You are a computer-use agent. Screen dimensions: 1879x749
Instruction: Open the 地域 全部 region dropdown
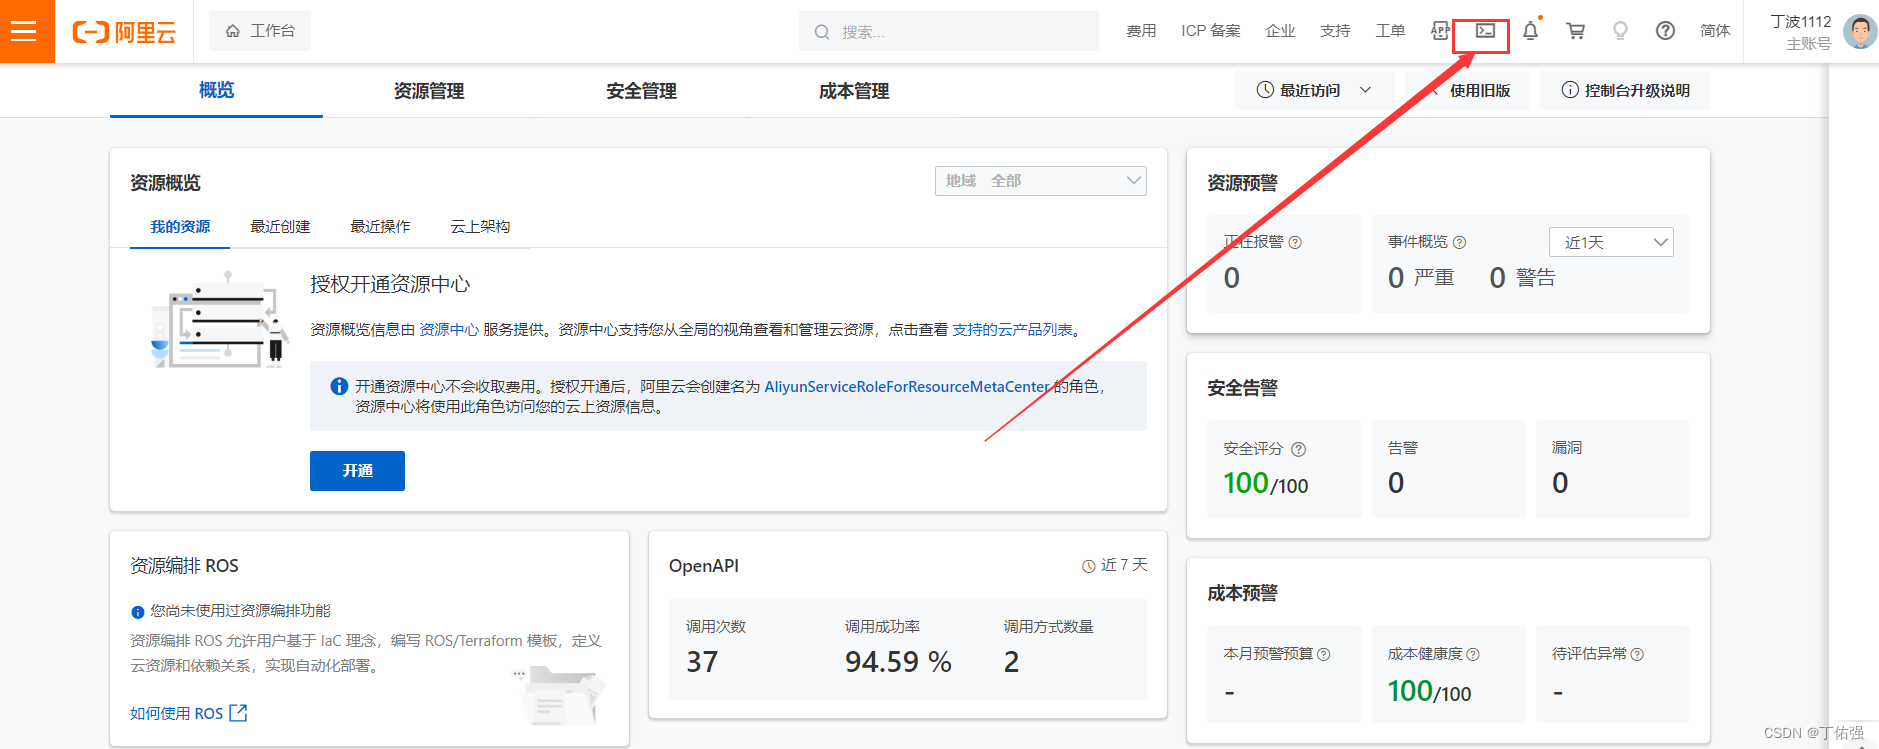point(1041,181)
